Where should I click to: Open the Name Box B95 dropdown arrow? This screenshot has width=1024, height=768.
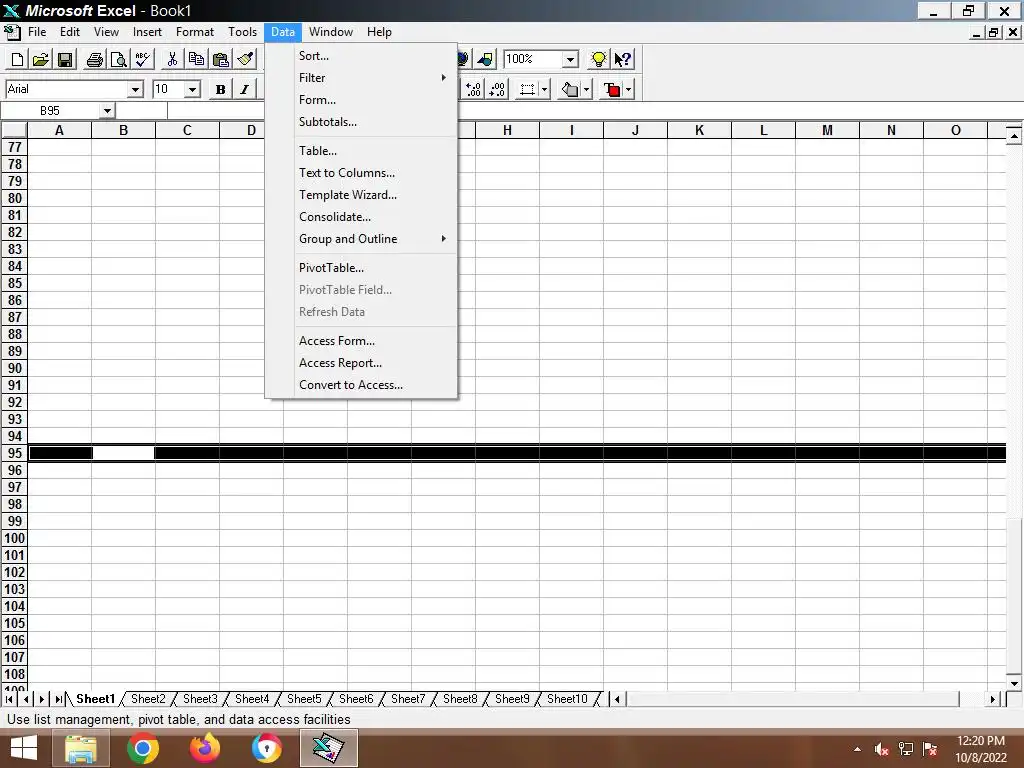pos(108,111)
